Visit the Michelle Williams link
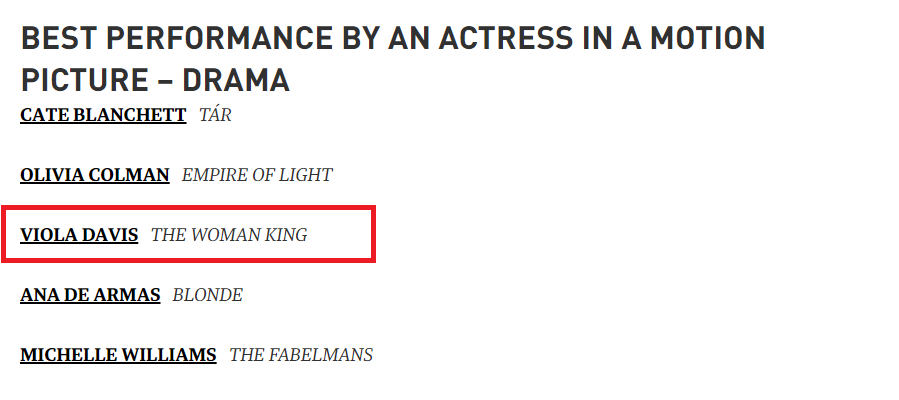 click(x=119, y=355)
